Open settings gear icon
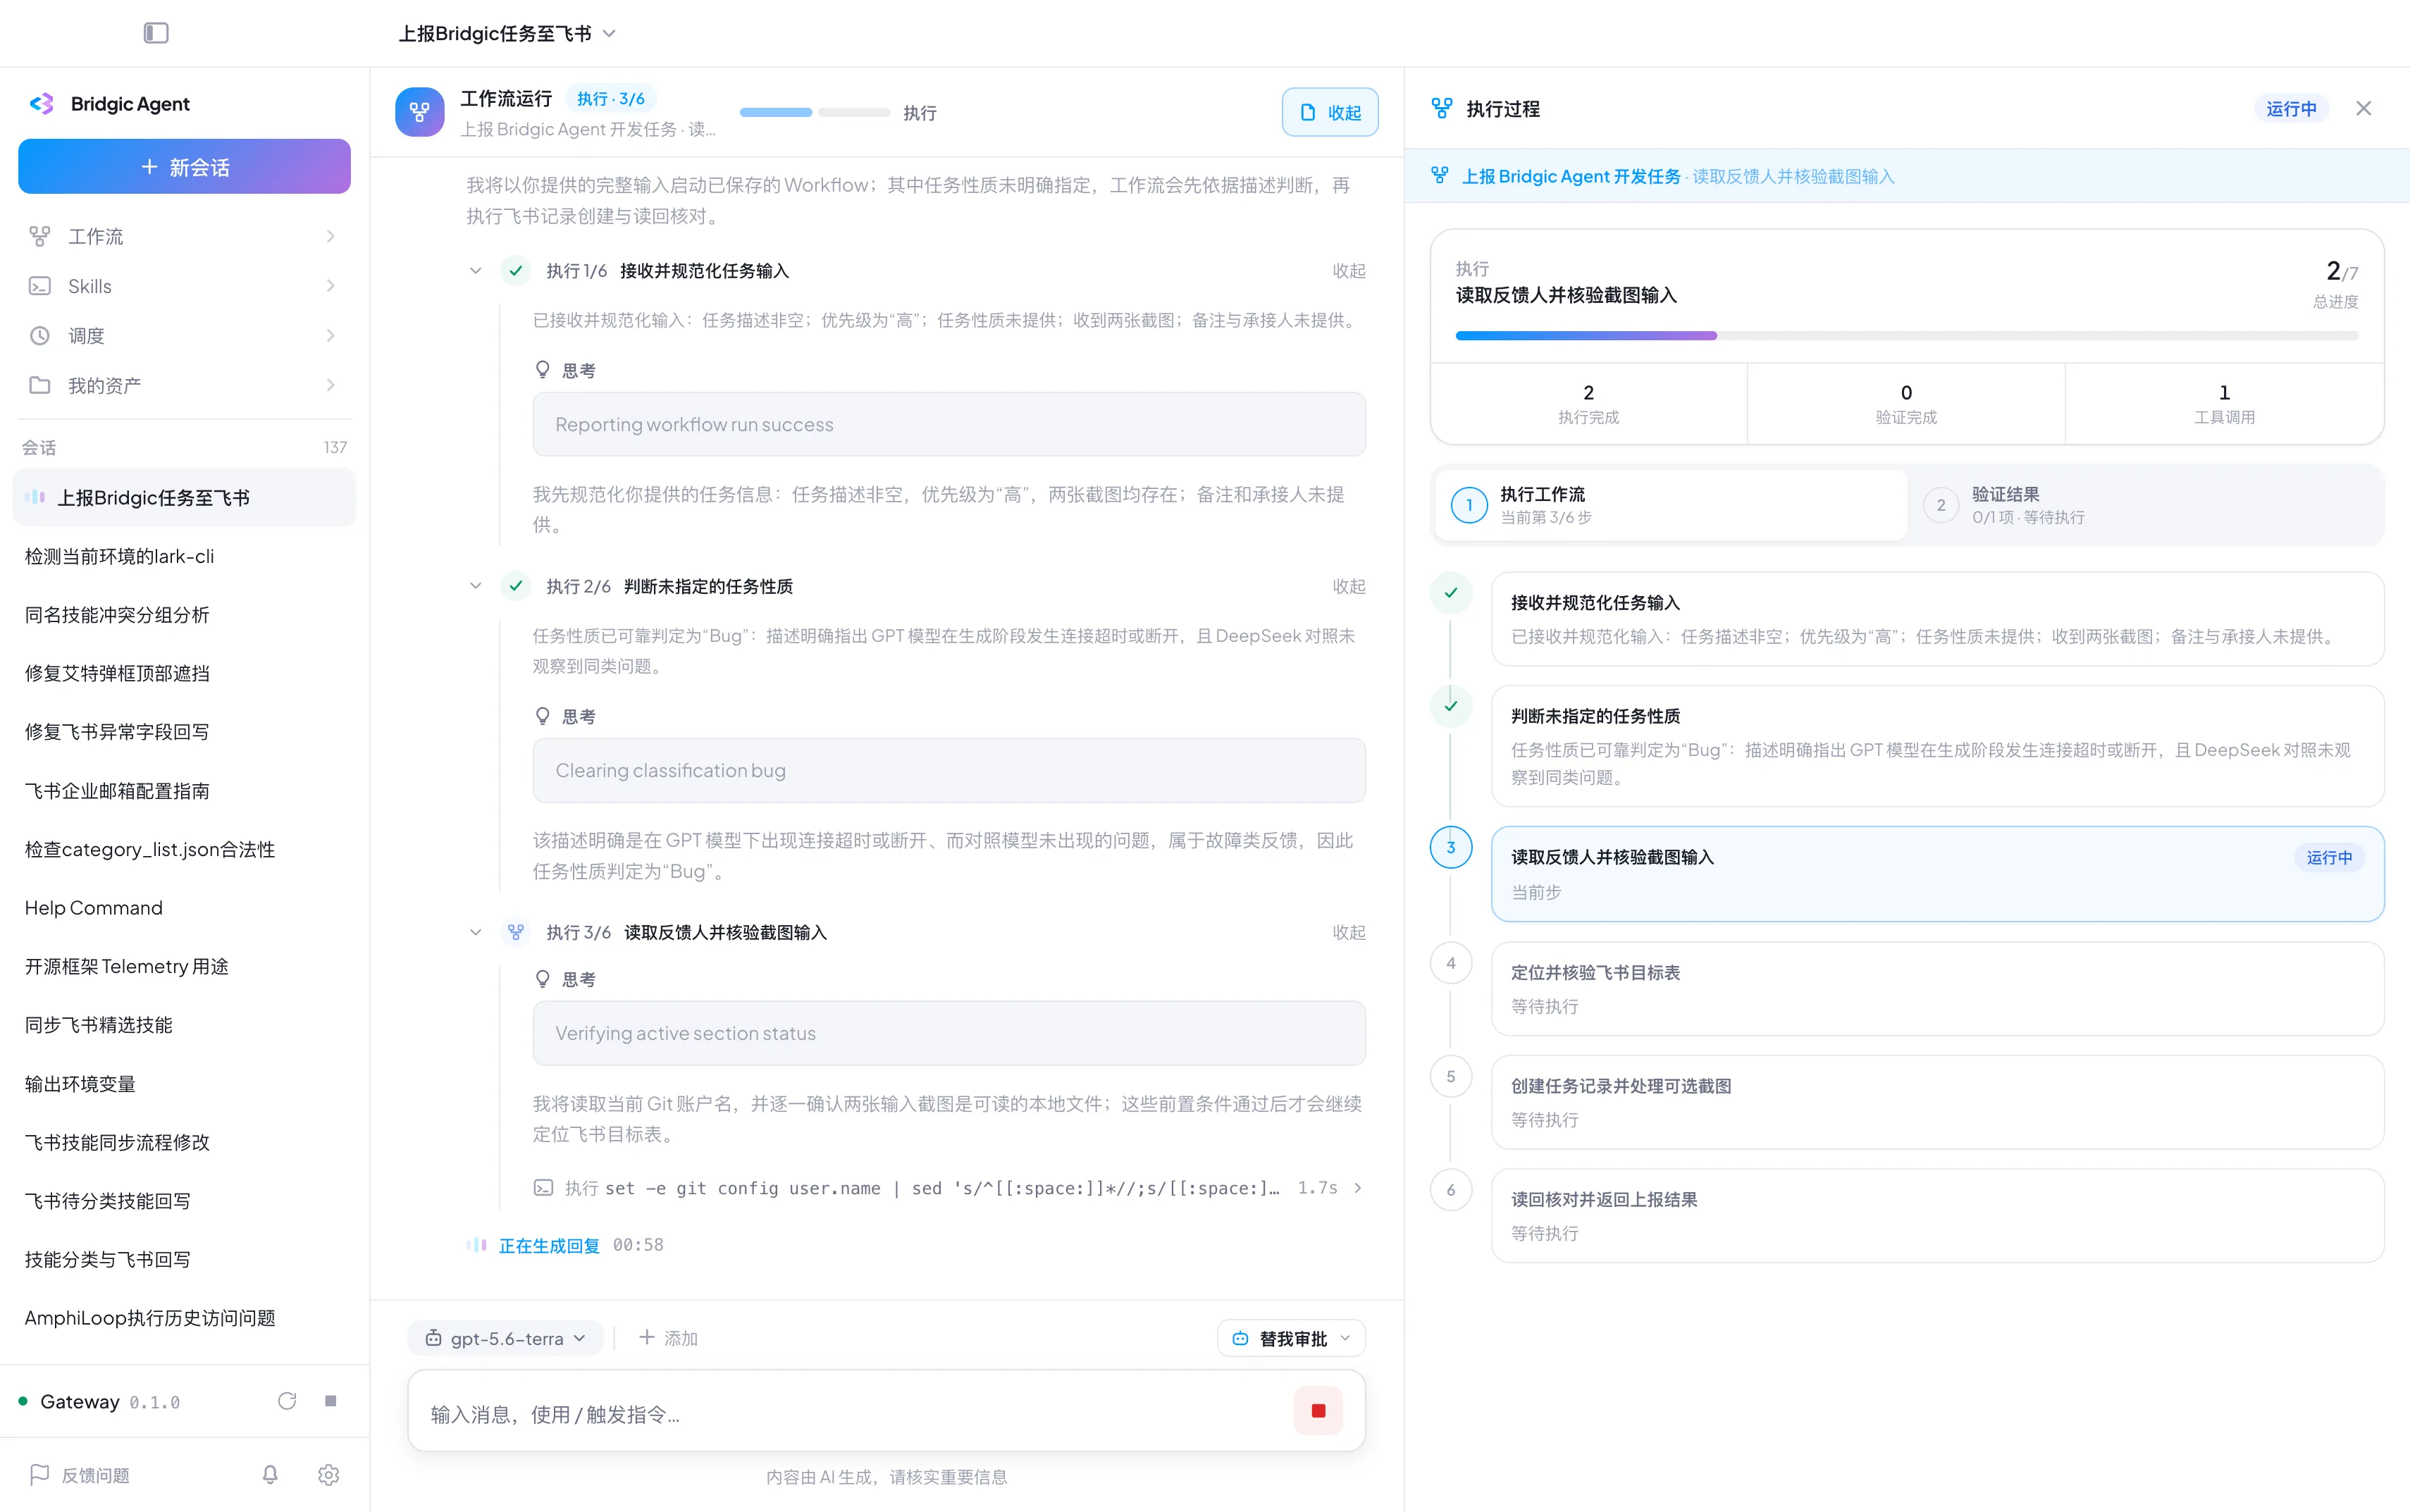This screenshot has height=1512, width=2410. [x=329, y=1475]
